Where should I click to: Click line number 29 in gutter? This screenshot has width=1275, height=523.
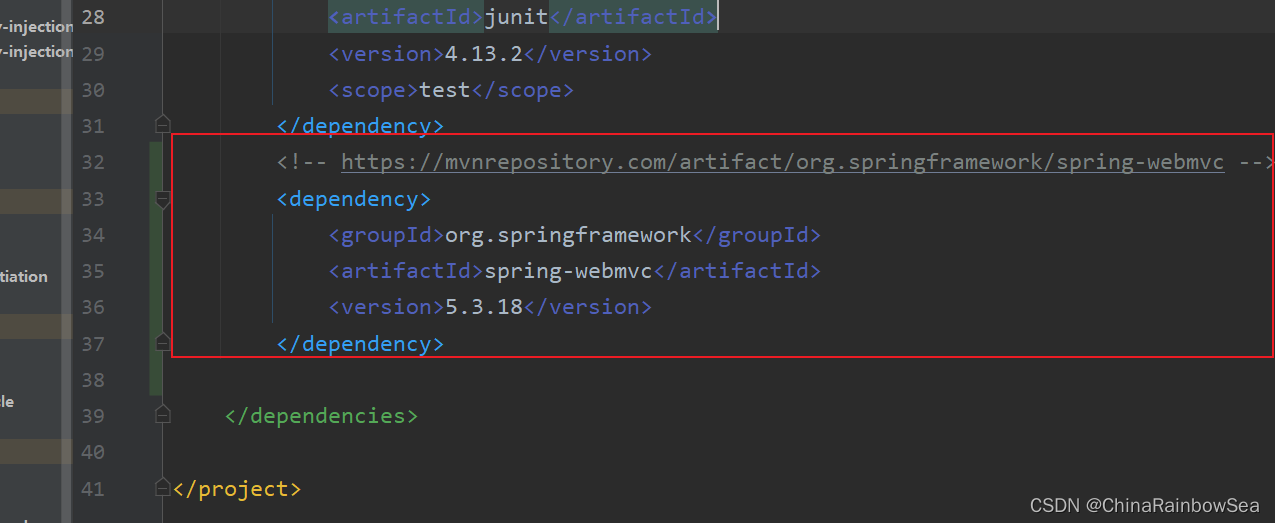pyautogui.click(x=92, y=54)
